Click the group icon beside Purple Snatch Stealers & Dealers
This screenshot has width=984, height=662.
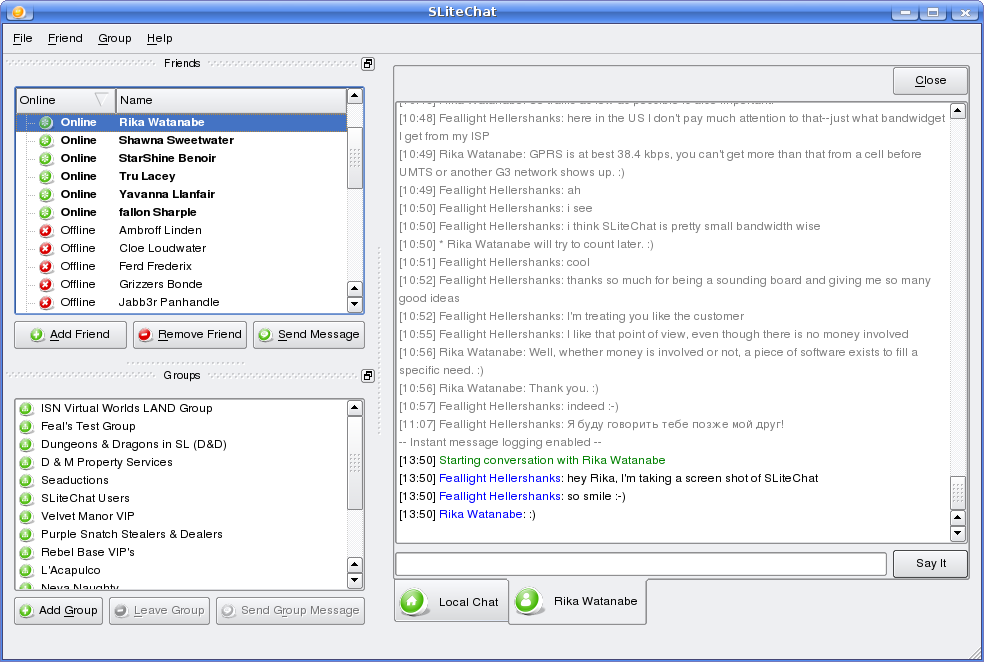26,535
